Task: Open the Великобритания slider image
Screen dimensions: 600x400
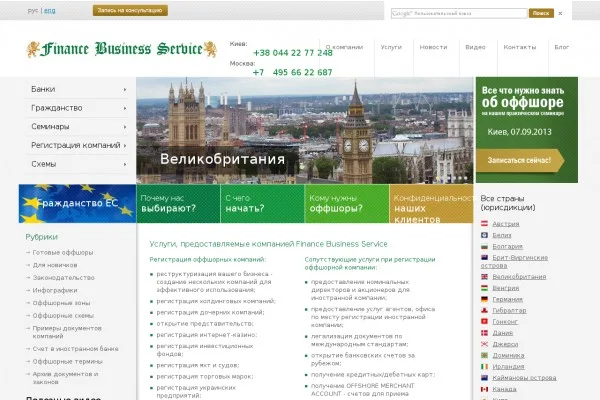Action: pos(305,131)
